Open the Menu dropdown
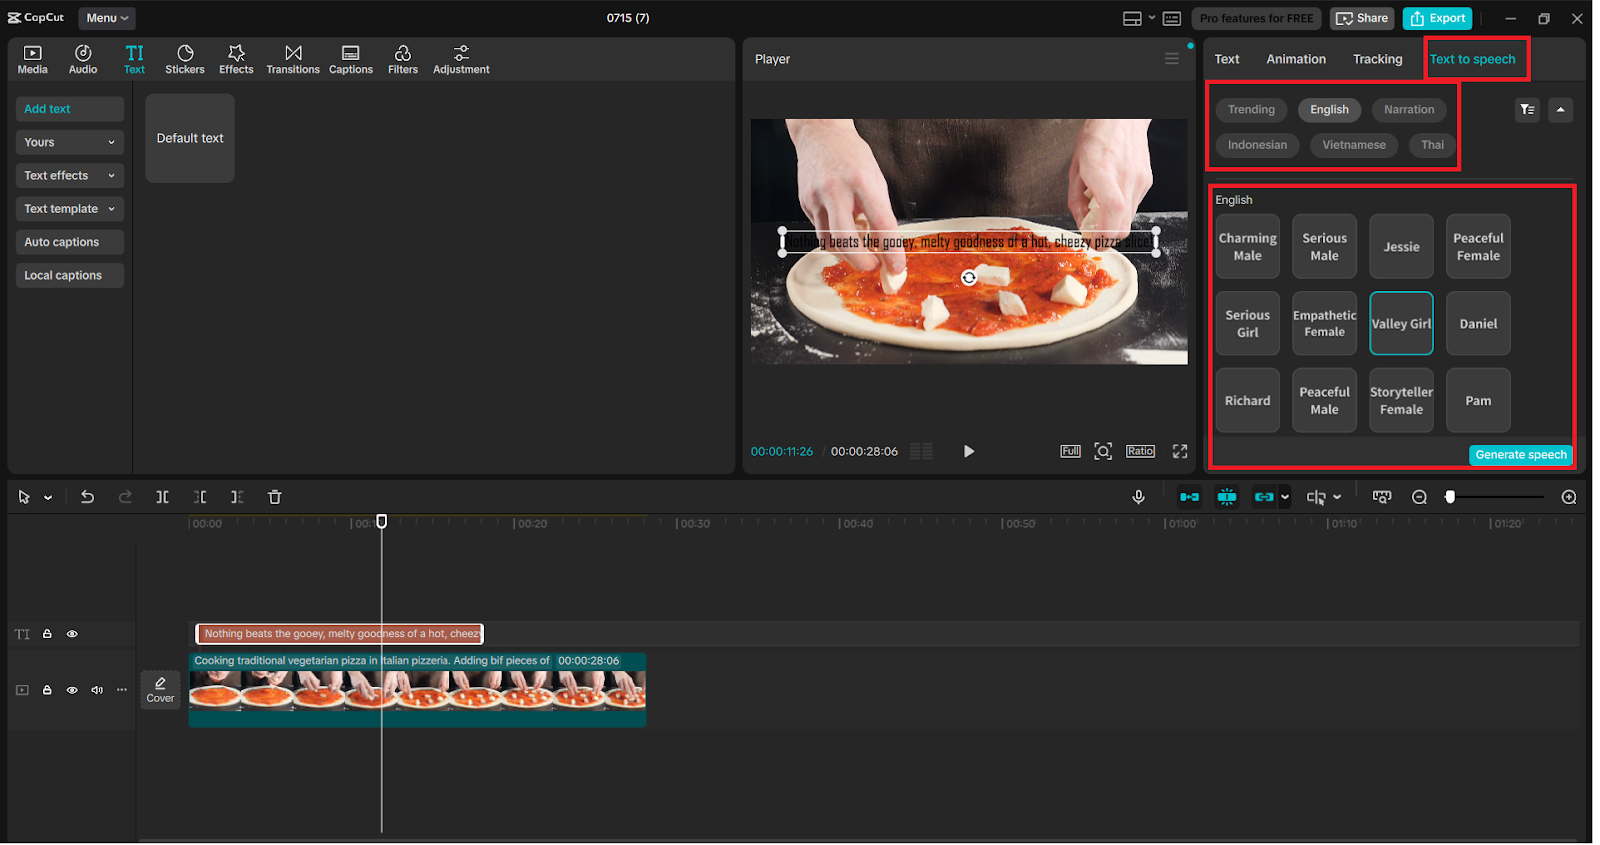1600x845 pixels. coord(106,18)
